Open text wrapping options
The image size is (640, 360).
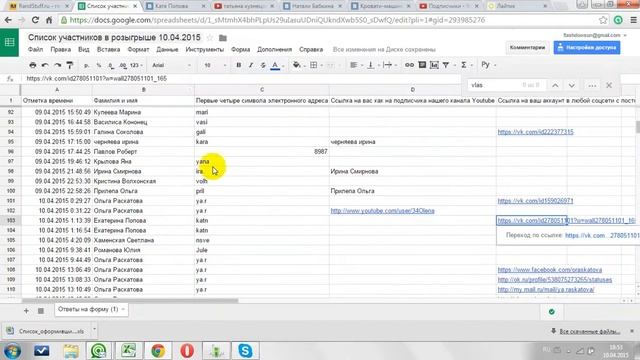[x=389, y=65]
